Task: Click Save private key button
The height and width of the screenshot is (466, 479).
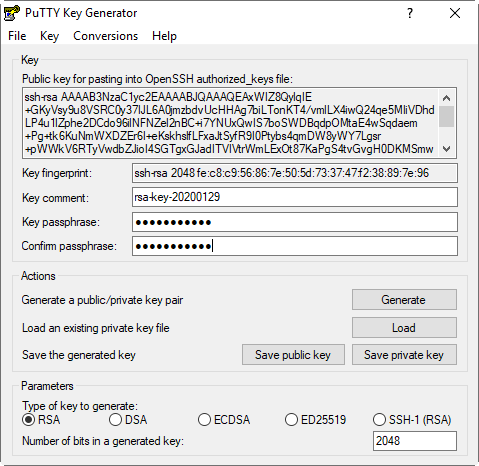Action: (404, 355)
